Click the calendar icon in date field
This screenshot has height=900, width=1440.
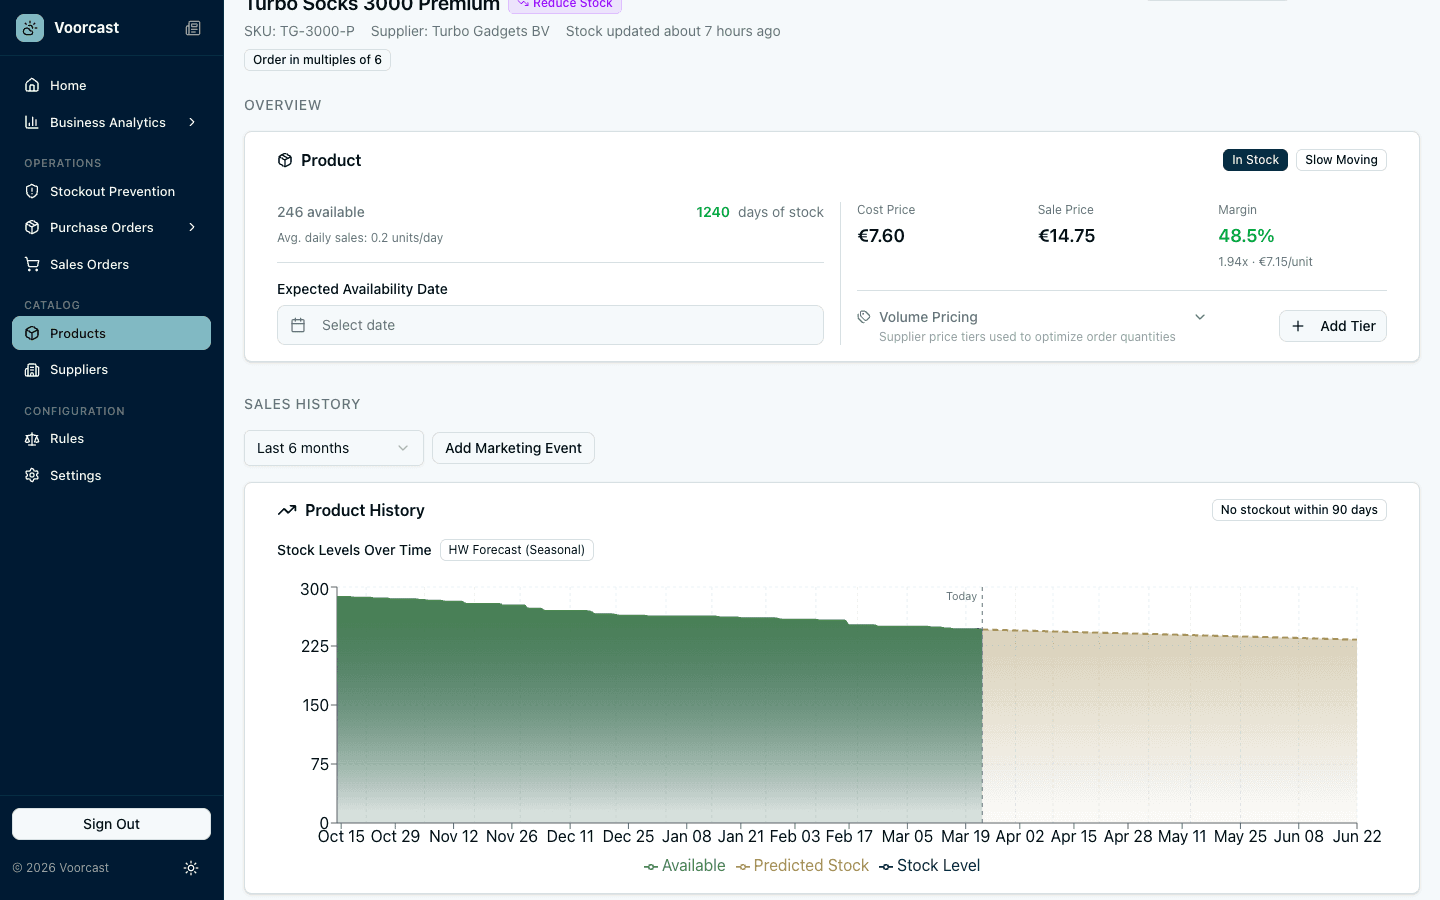tap(298, 325)
